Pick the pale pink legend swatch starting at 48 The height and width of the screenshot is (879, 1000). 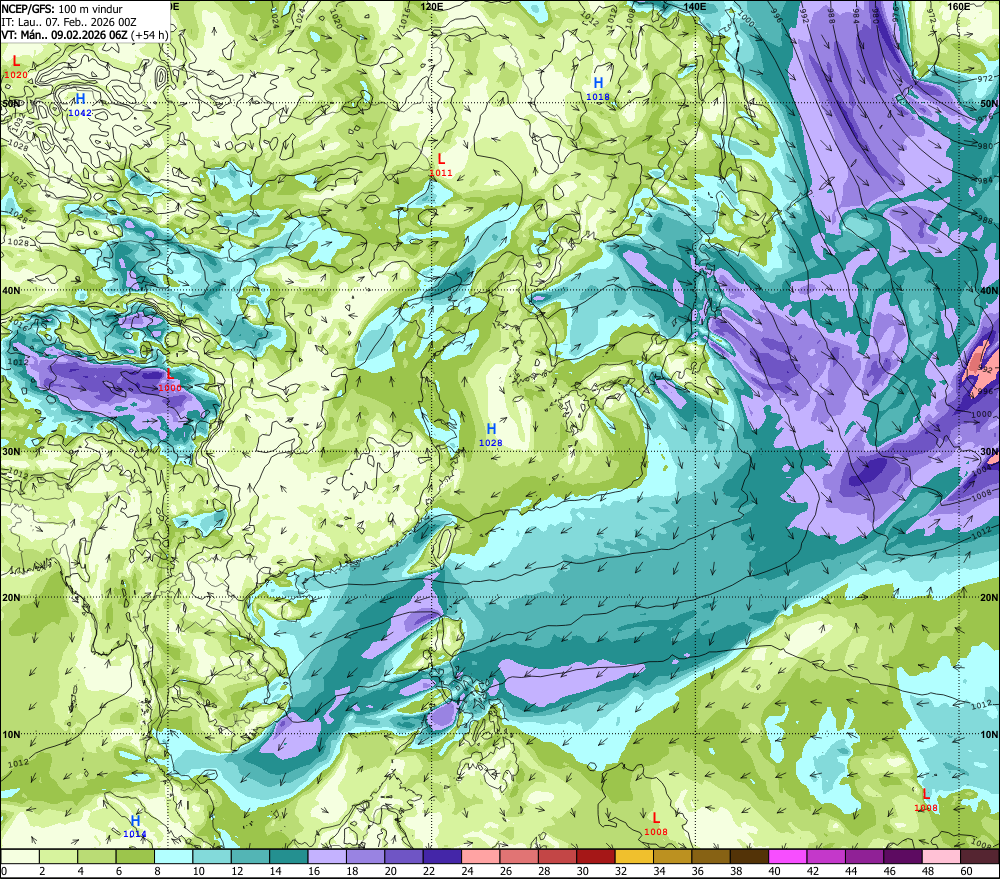click(941, 856)
